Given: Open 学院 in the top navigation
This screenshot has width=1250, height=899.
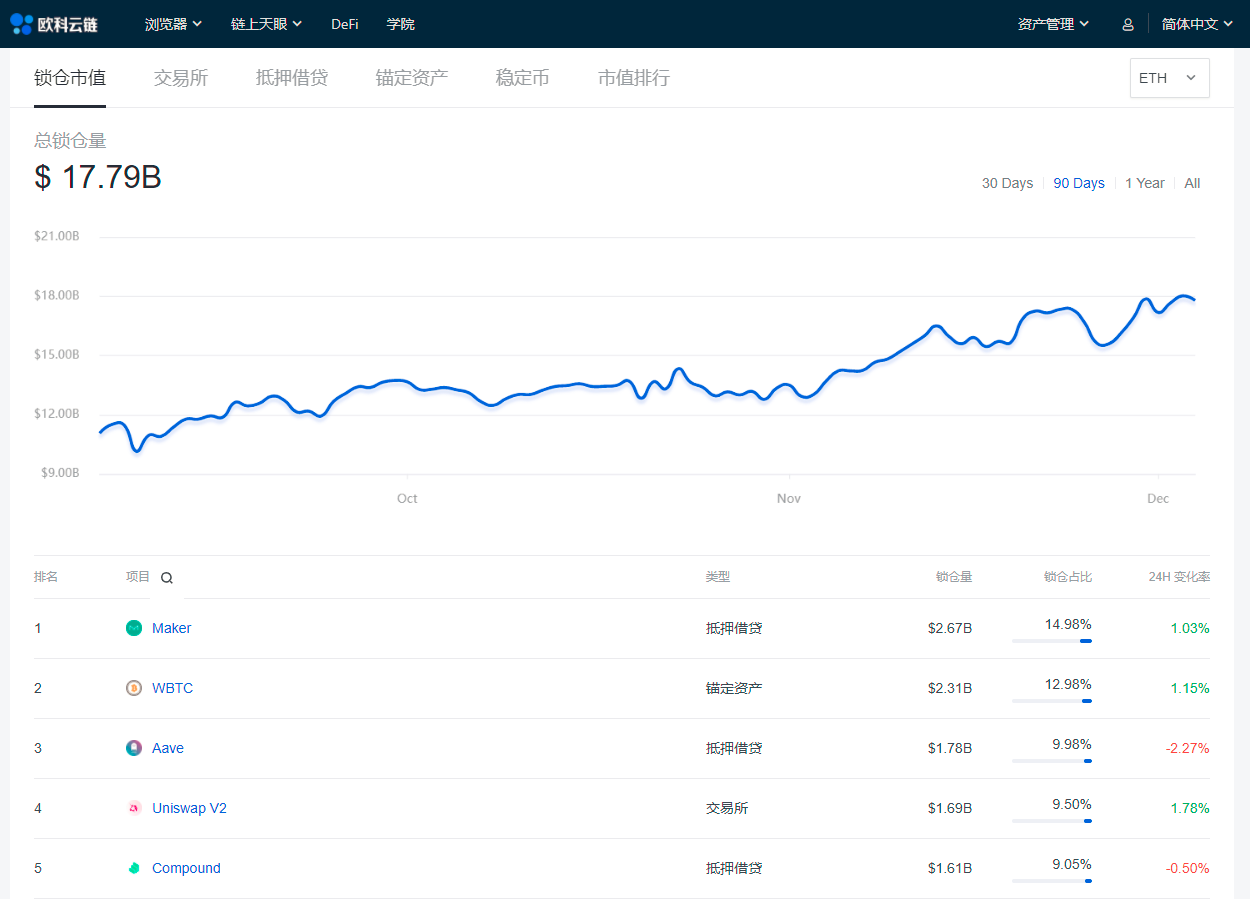Looking at the screenshot, I should click(x=401, y=24).
